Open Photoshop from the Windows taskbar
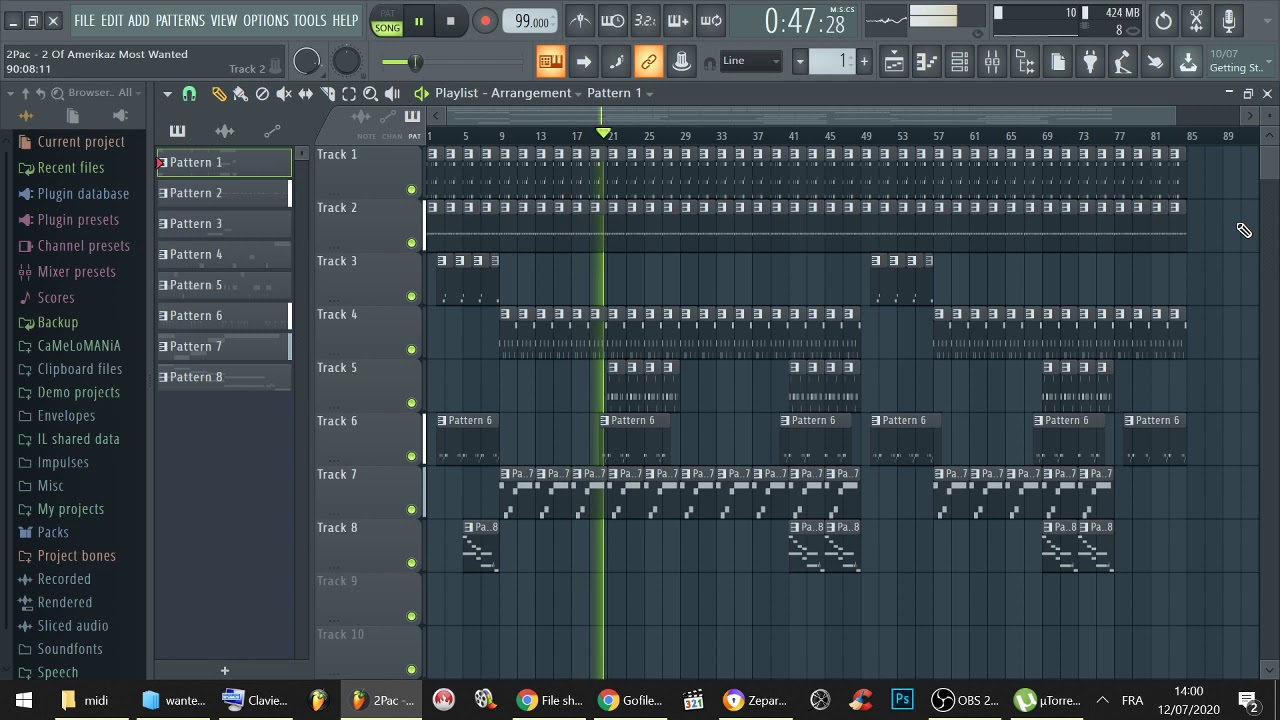This screenshot has width=1280, height=720. pyautogui.click(x=902, y=700)
